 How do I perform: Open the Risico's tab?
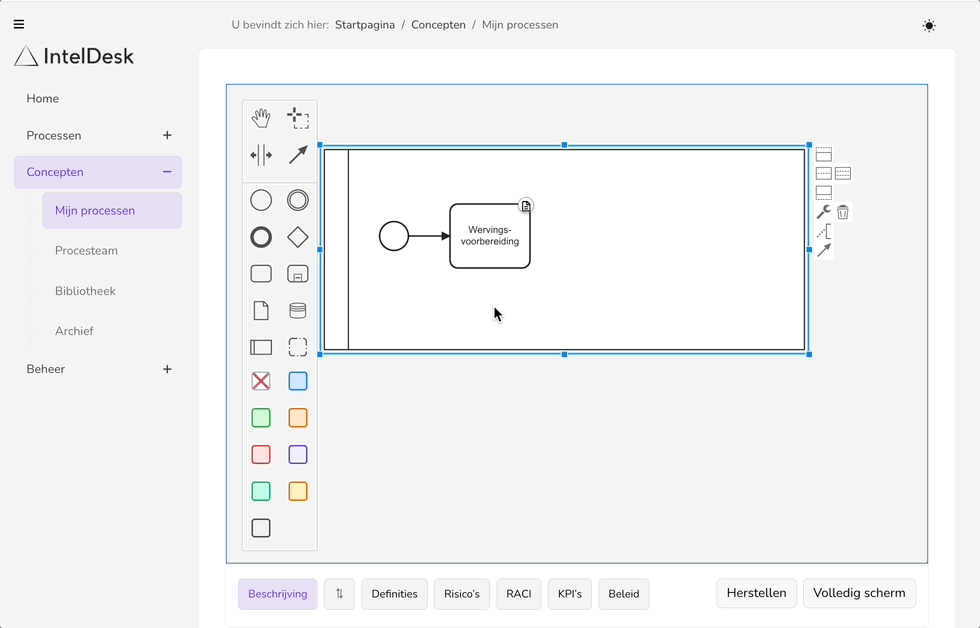tap(462, 594)
